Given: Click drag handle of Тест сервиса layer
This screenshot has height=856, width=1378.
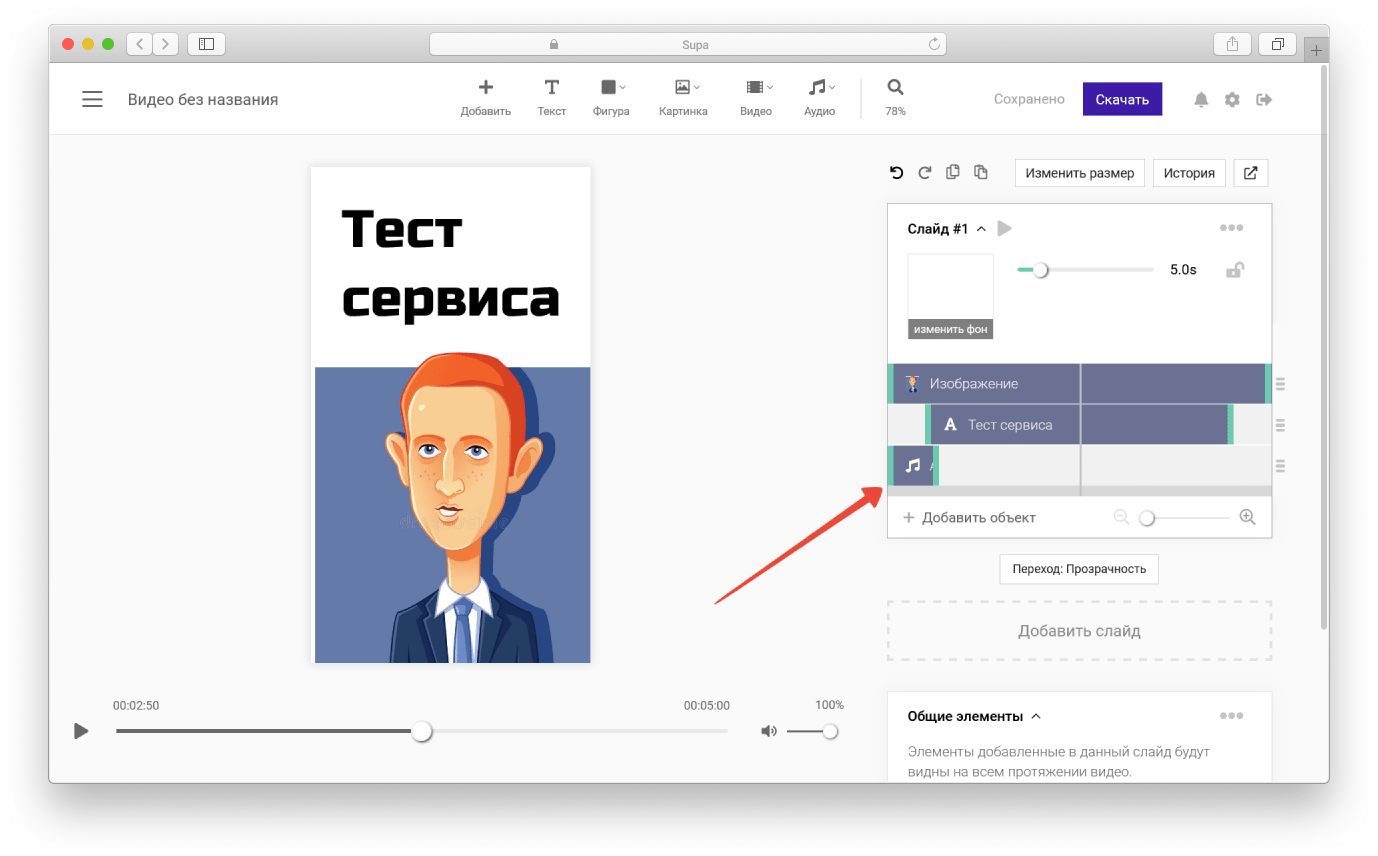Looking at the screenshot, I should pyautogui.click(x=1280, y=425).
